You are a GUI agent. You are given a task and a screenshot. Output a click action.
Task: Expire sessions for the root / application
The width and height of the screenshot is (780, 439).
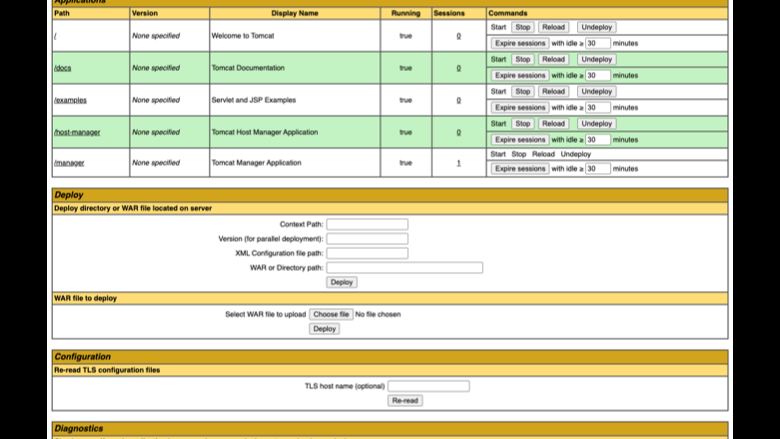click(520, 43)
